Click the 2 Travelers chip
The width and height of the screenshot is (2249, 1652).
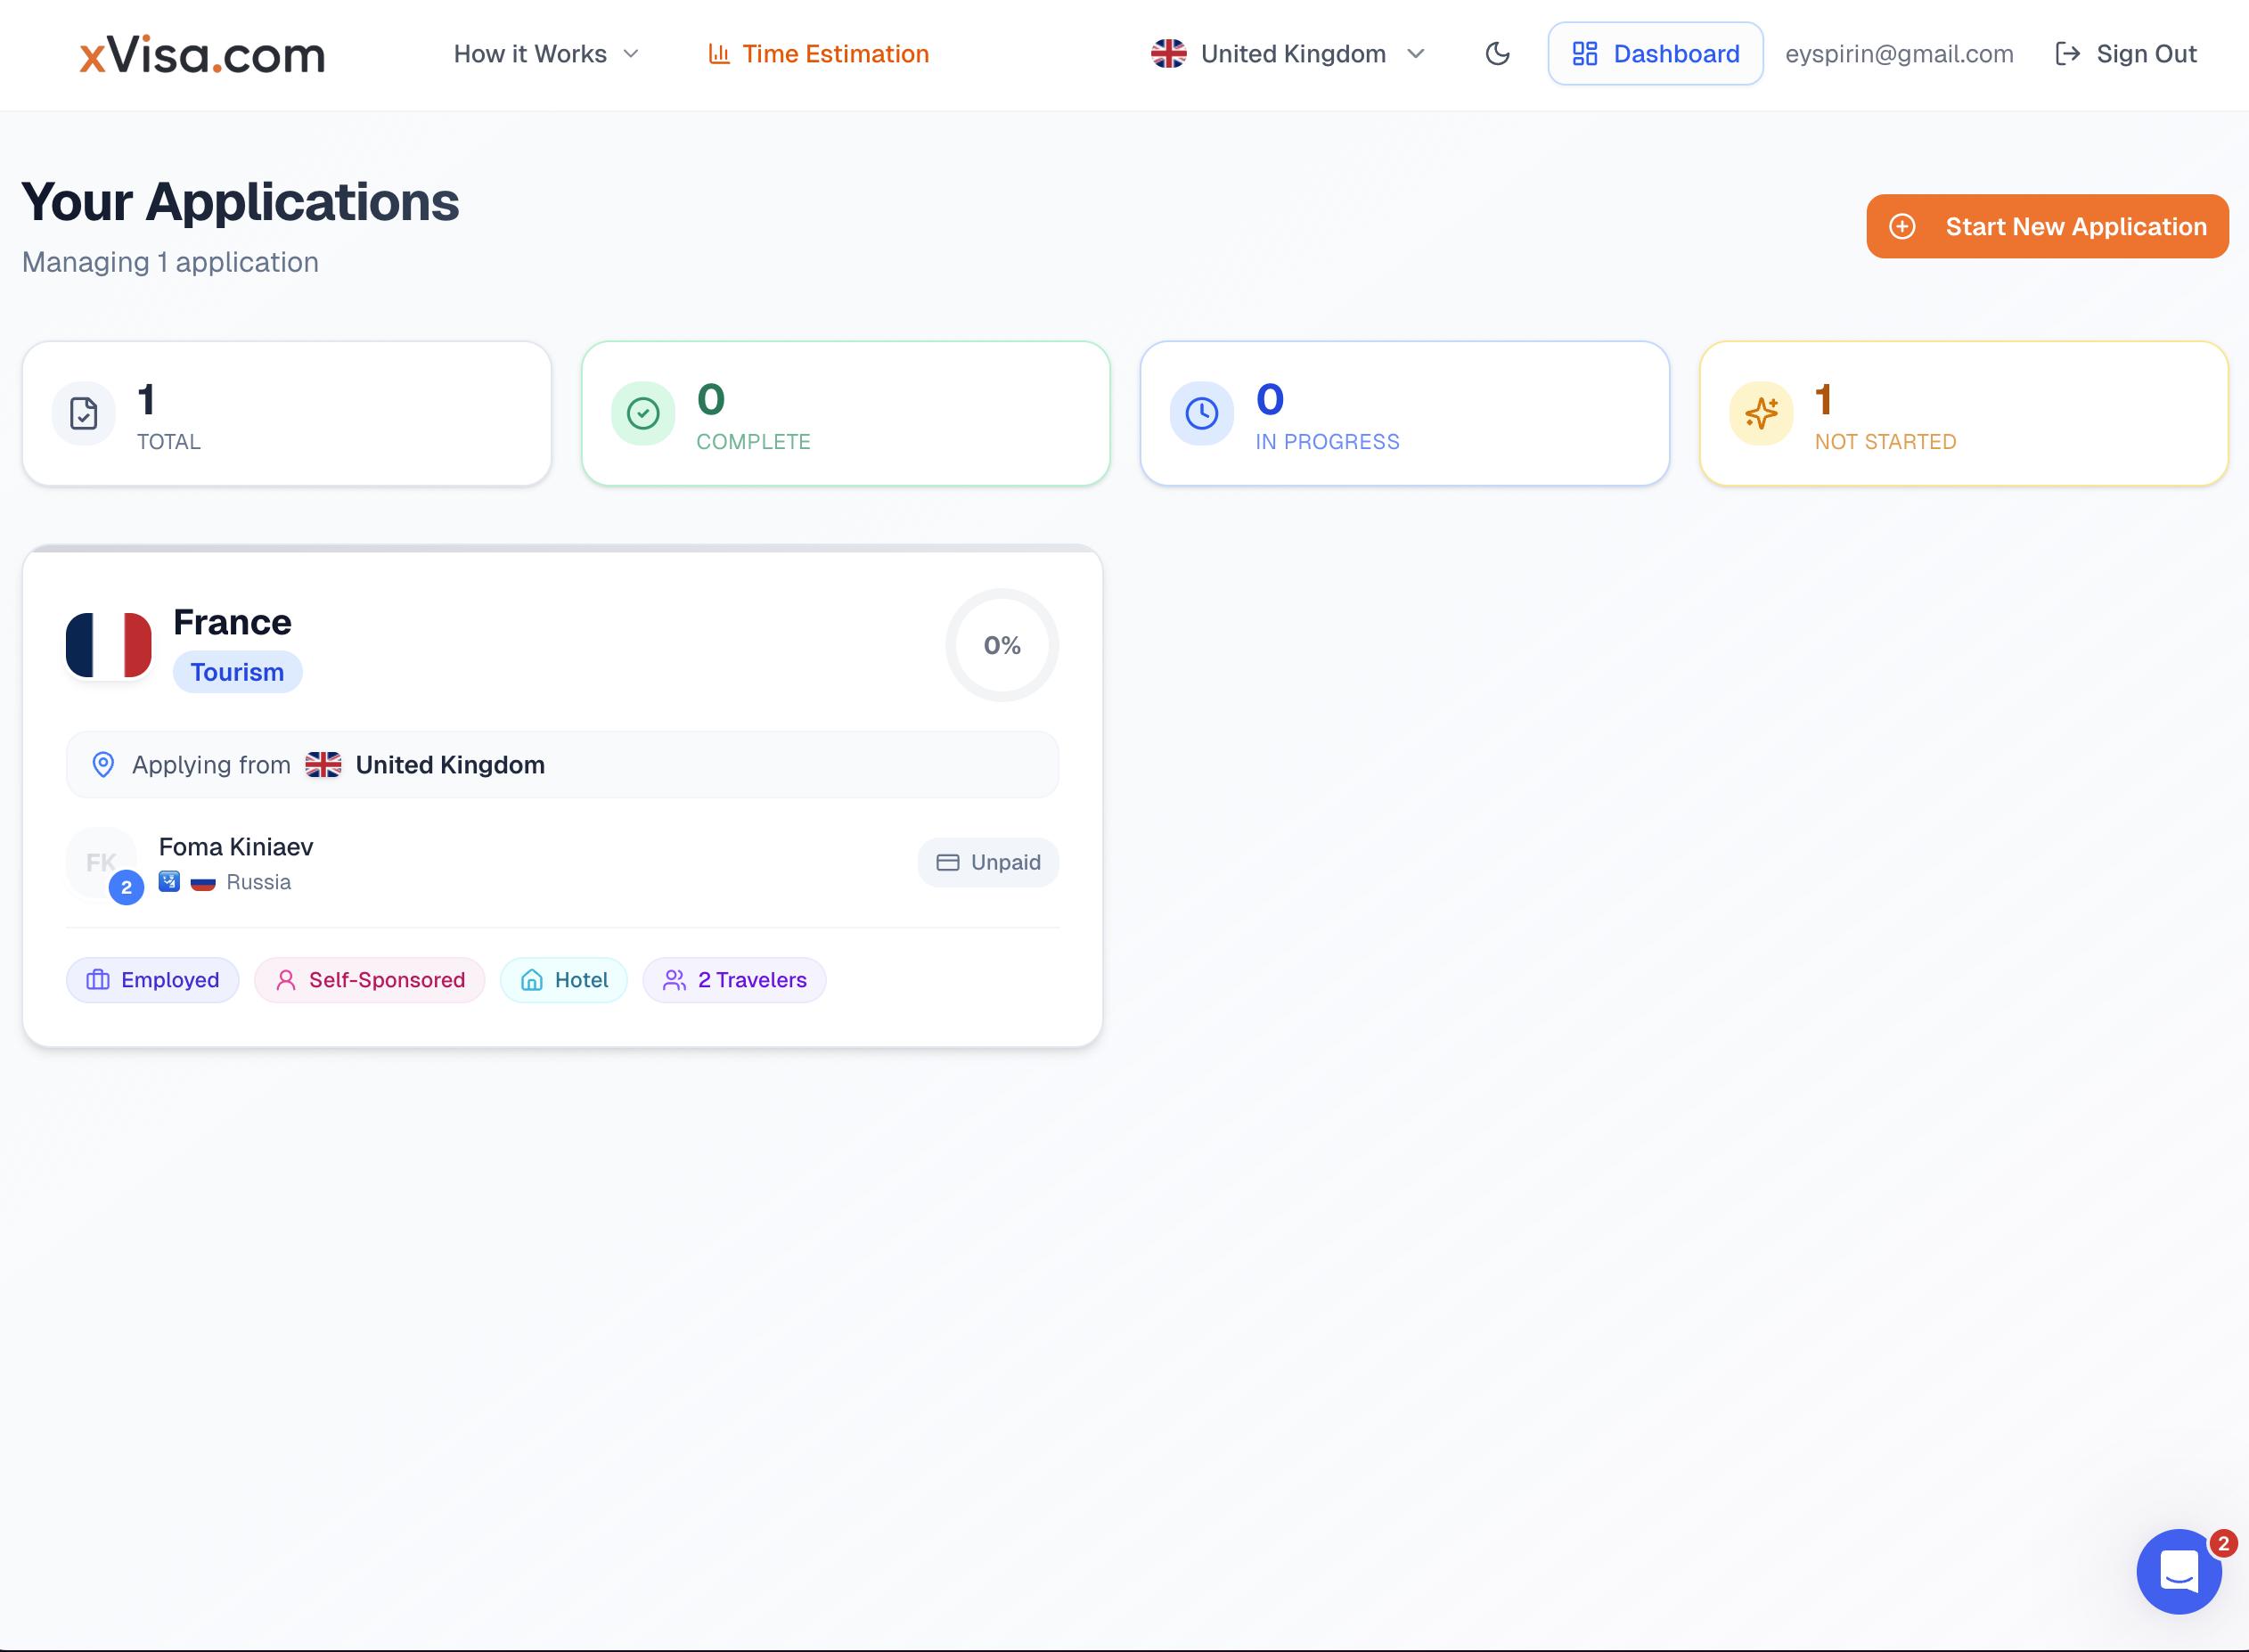(x=734, y=980)
